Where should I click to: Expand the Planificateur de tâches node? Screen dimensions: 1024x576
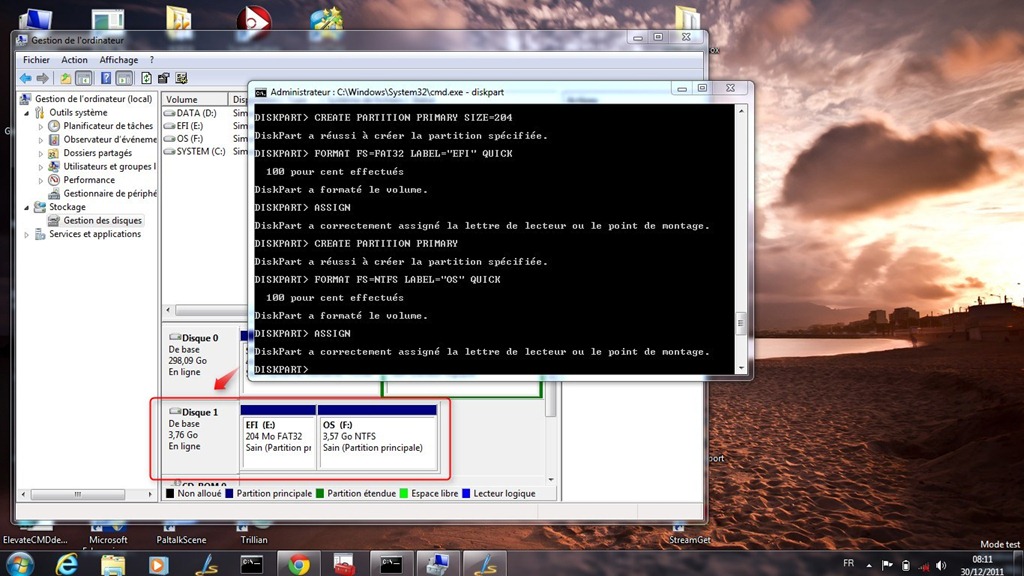[40, 126]
